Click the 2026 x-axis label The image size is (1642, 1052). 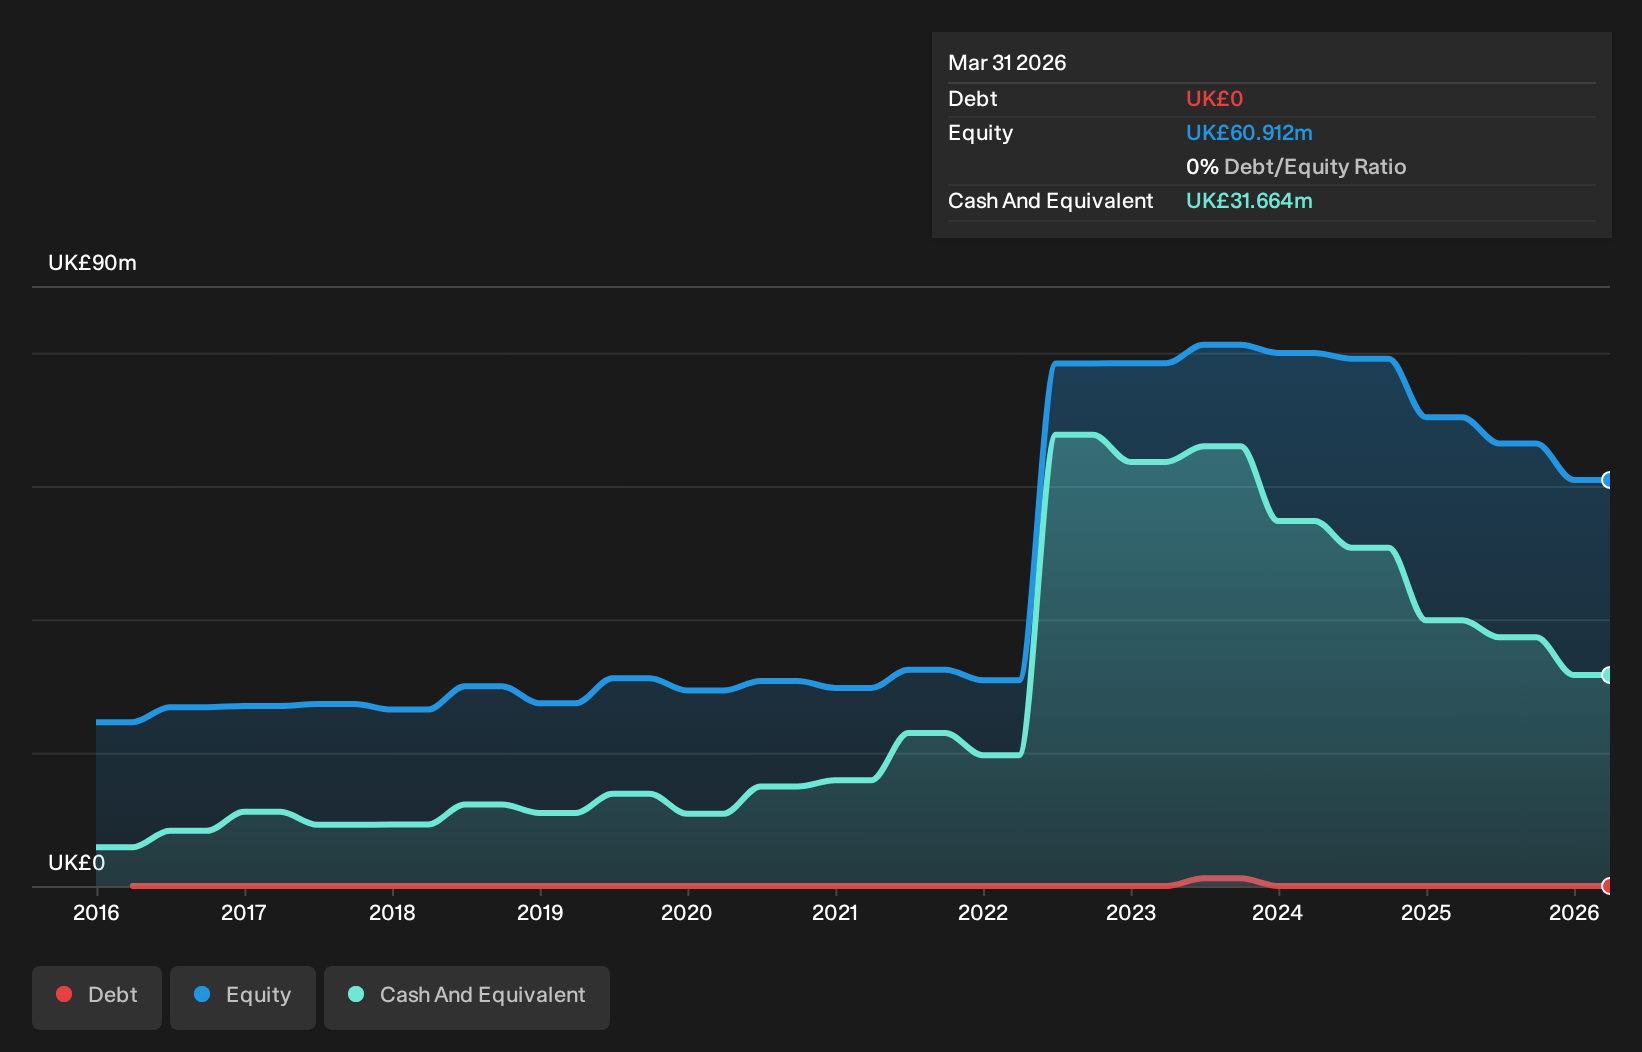[1574, 912]
